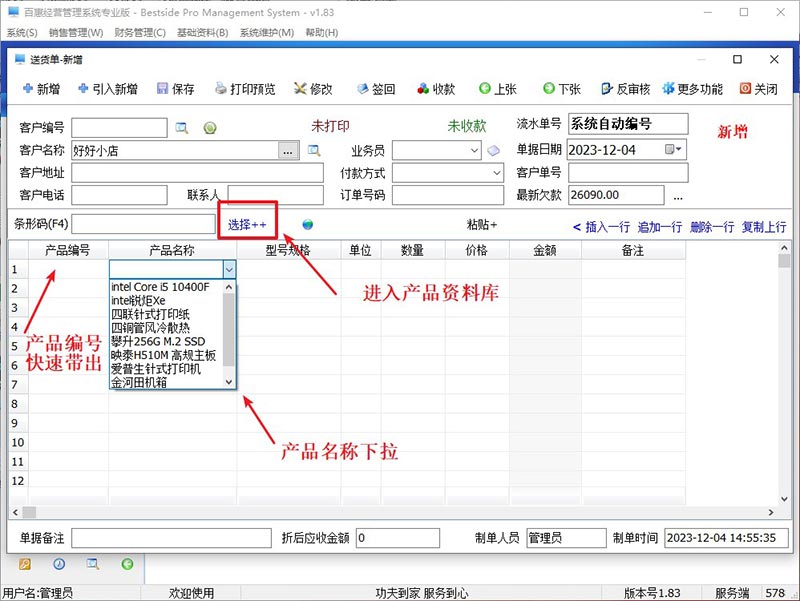Select 攀升256G M.2 SSD from list
The image size is (800, 601).
[x=166, y=341]
